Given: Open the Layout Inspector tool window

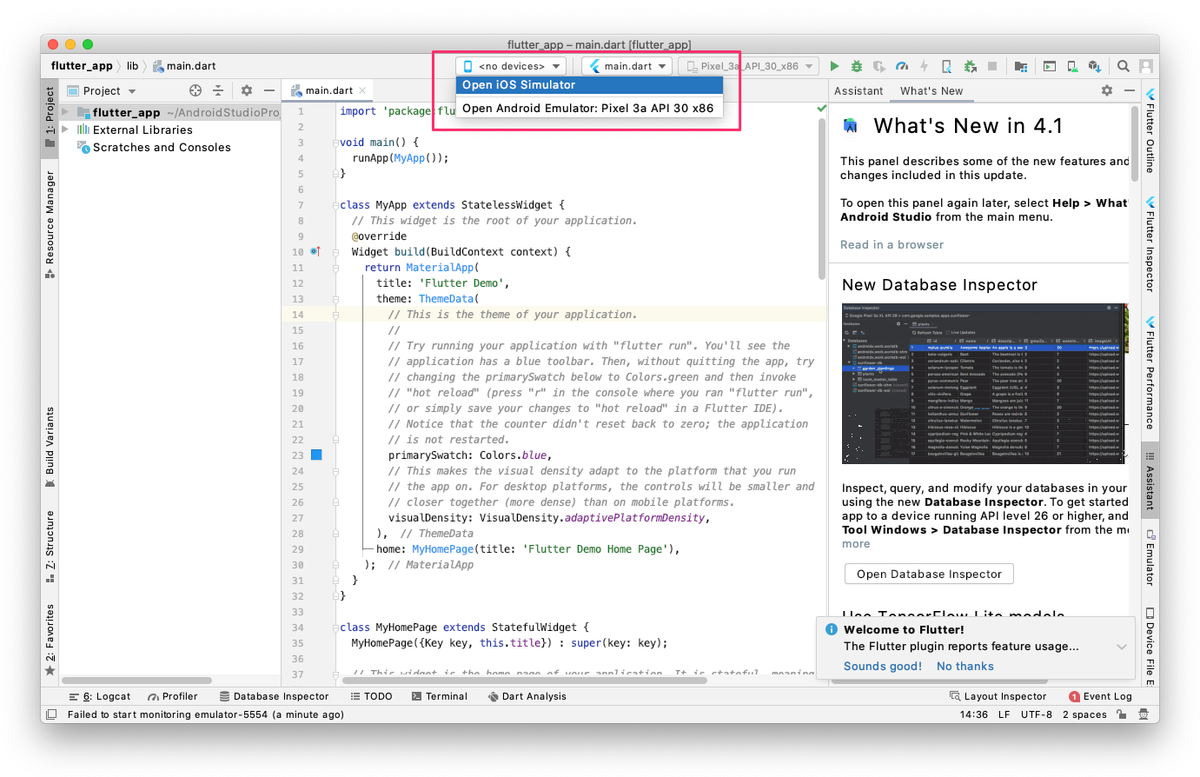Looking at the screenshot, I should 997,696.
